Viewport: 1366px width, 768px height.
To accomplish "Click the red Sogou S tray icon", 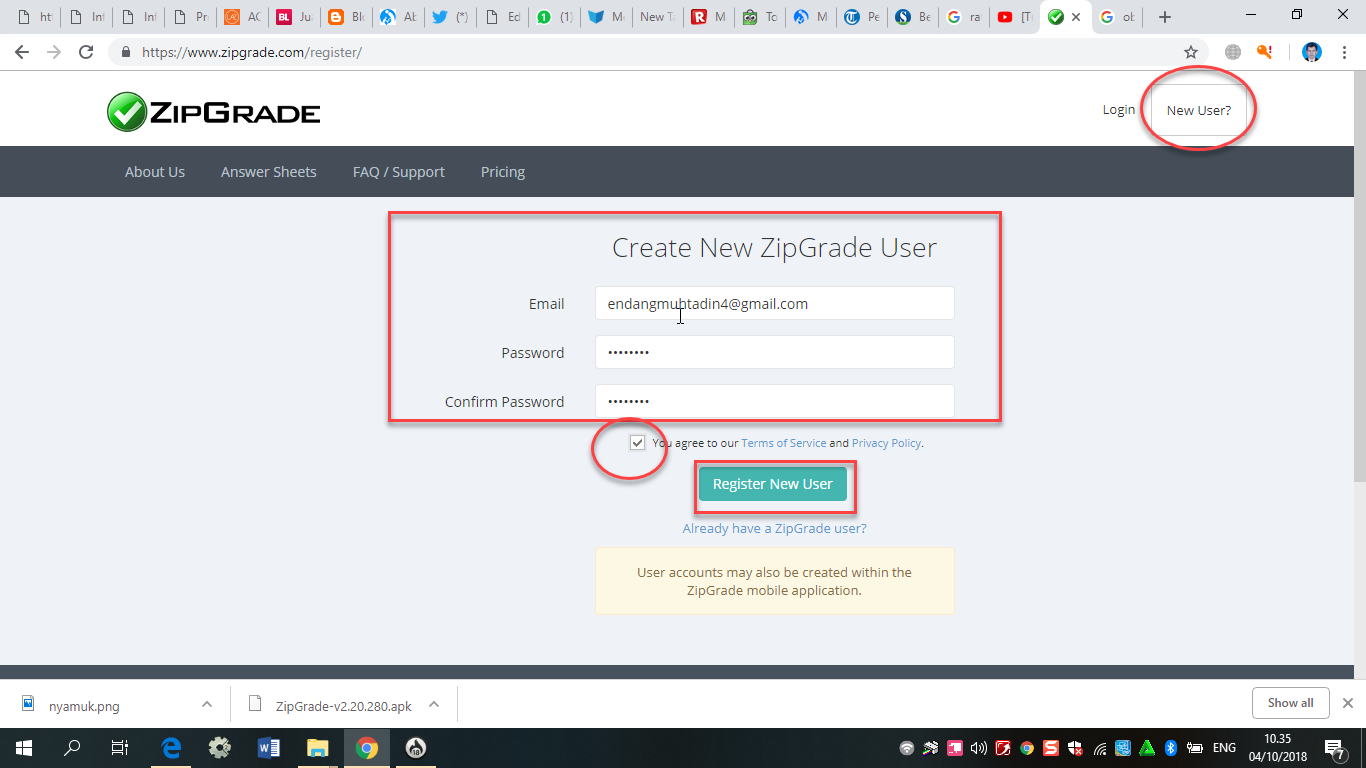I will 1051,748.
